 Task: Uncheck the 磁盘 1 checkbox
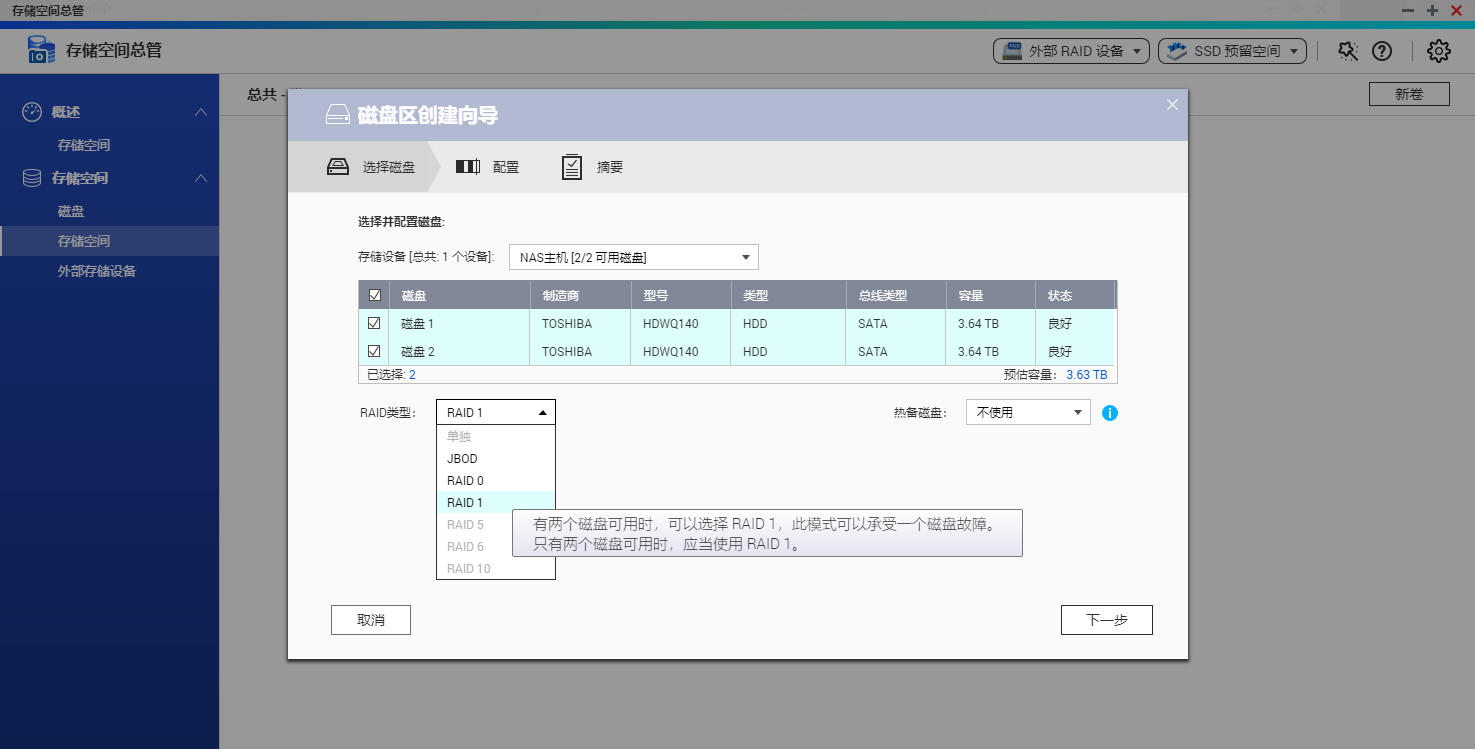point(375,323)
